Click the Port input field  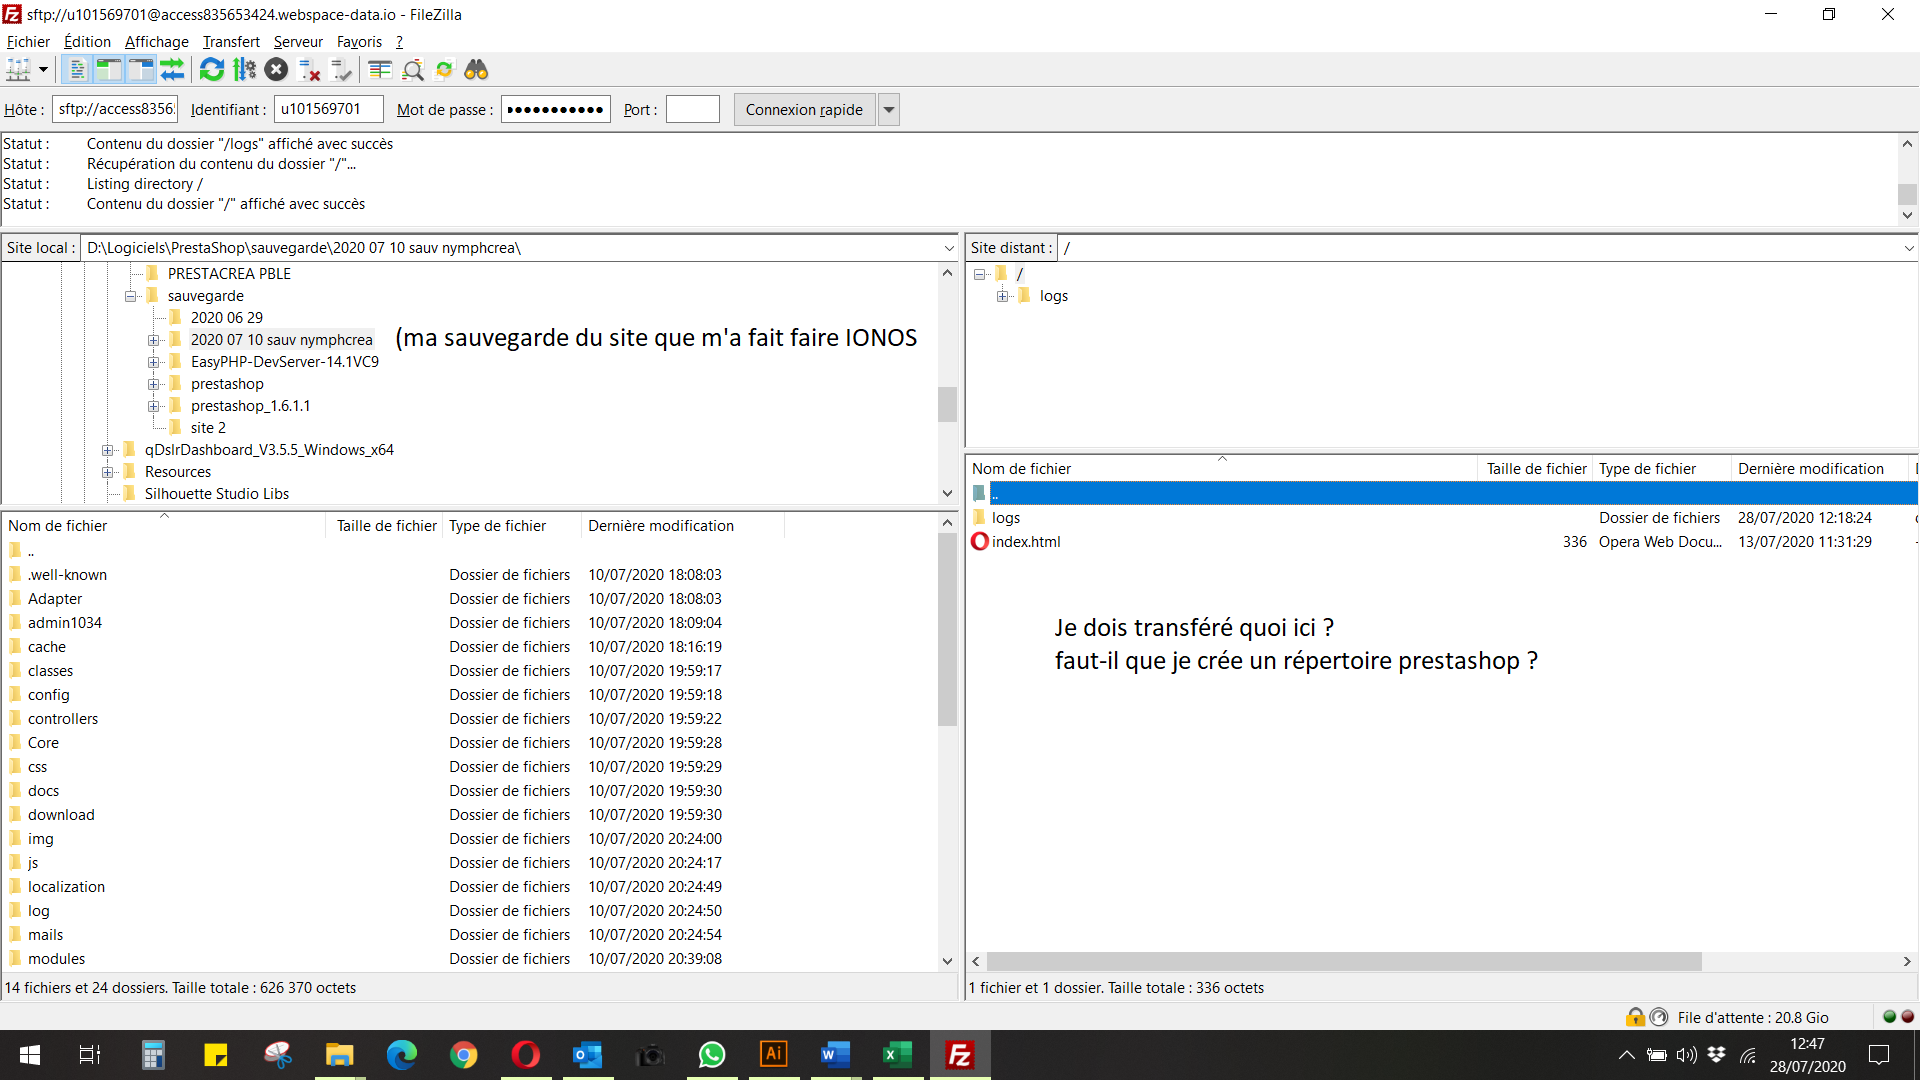692,110
